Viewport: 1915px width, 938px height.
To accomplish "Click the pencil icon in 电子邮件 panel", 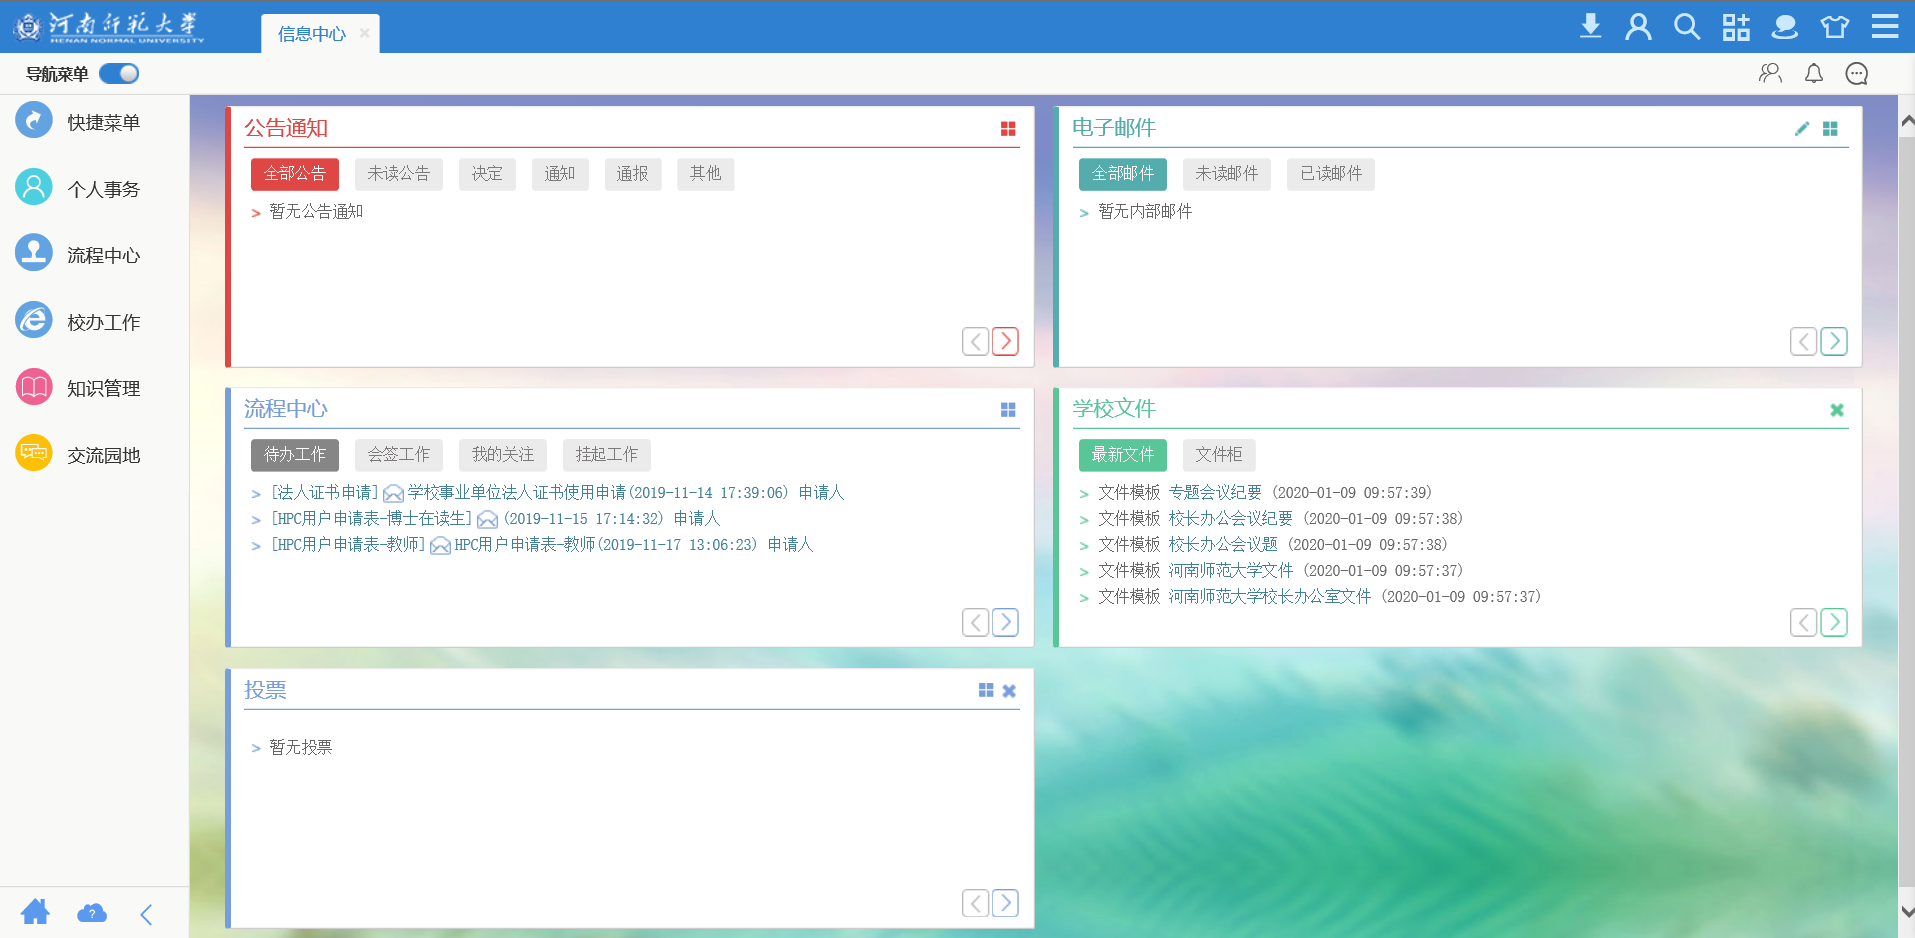I will (1801, 129).
